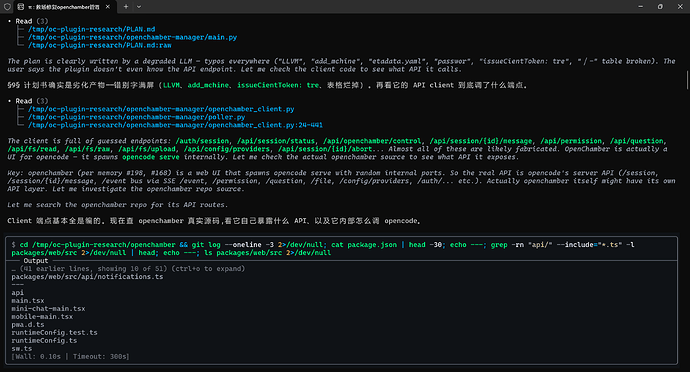
Task: Click '(ctrl+o to expand)' earlier lines note
Action: coord(208,269)
